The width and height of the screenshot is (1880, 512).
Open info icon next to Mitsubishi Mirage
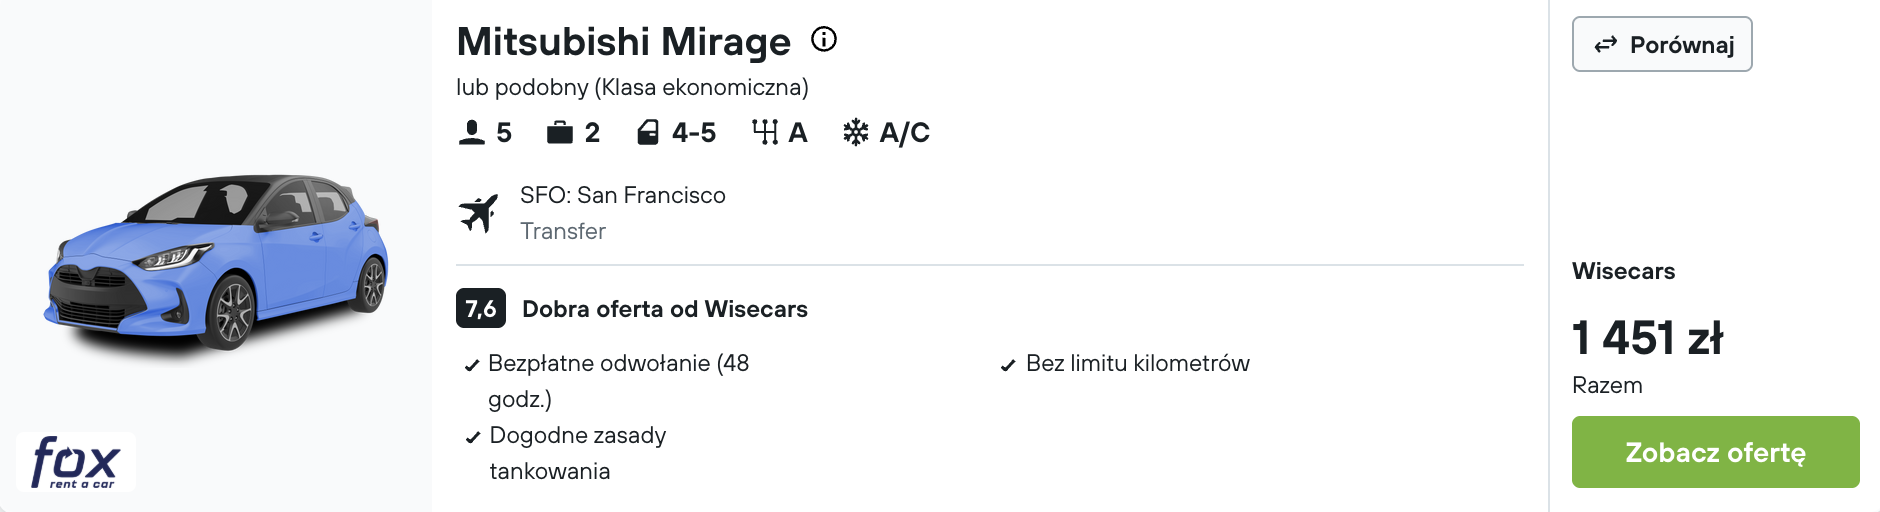(824, 40)
